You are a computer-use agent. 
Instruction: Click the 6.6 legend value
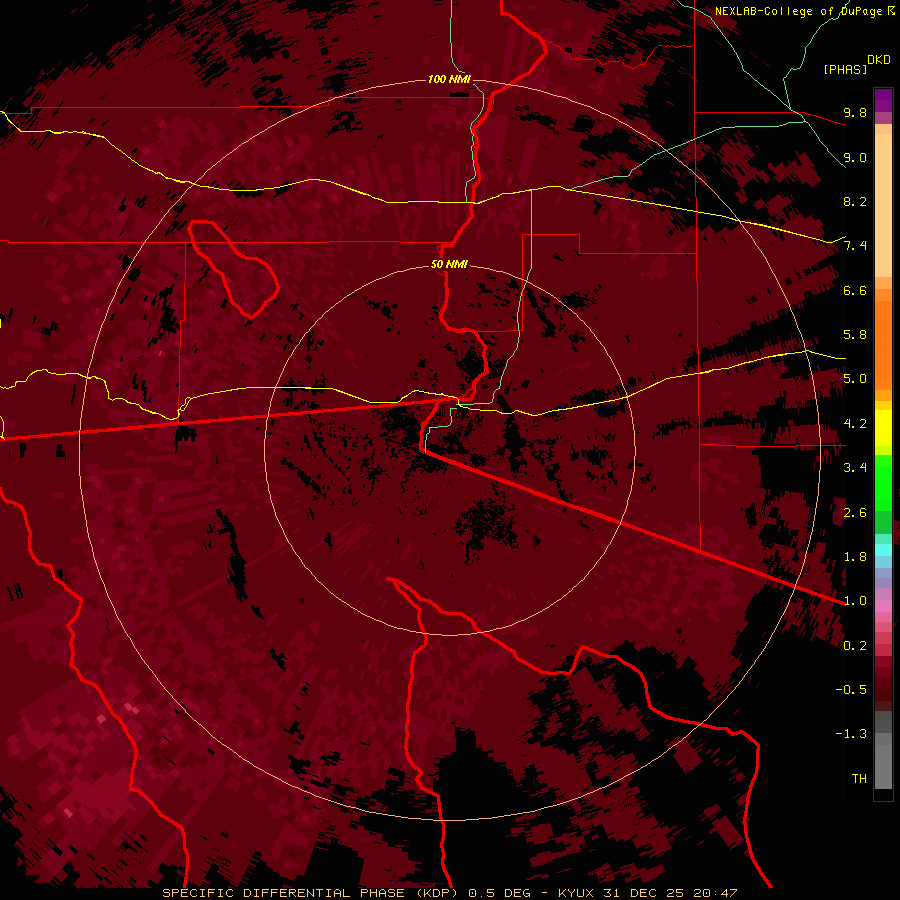coord(855,290)
